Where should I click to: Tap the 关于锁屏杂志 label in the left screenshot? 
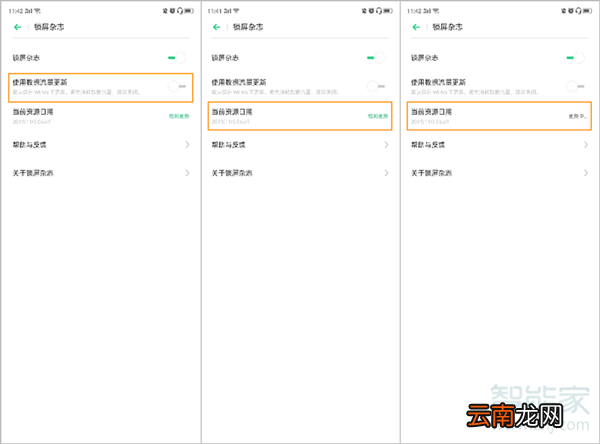tap(33, 173)
